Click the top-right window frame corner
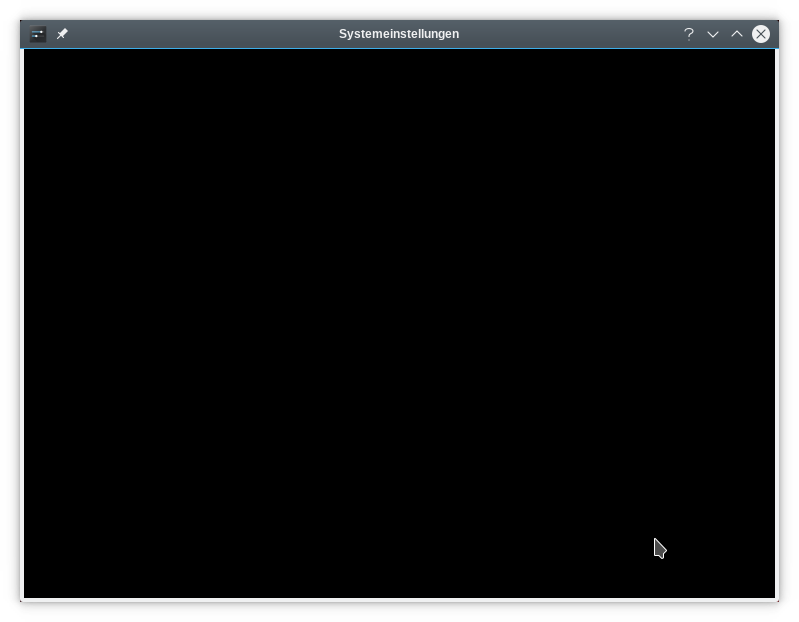This screenshot has width=799, height=622. pyautogui.click(x=776, y=22)
